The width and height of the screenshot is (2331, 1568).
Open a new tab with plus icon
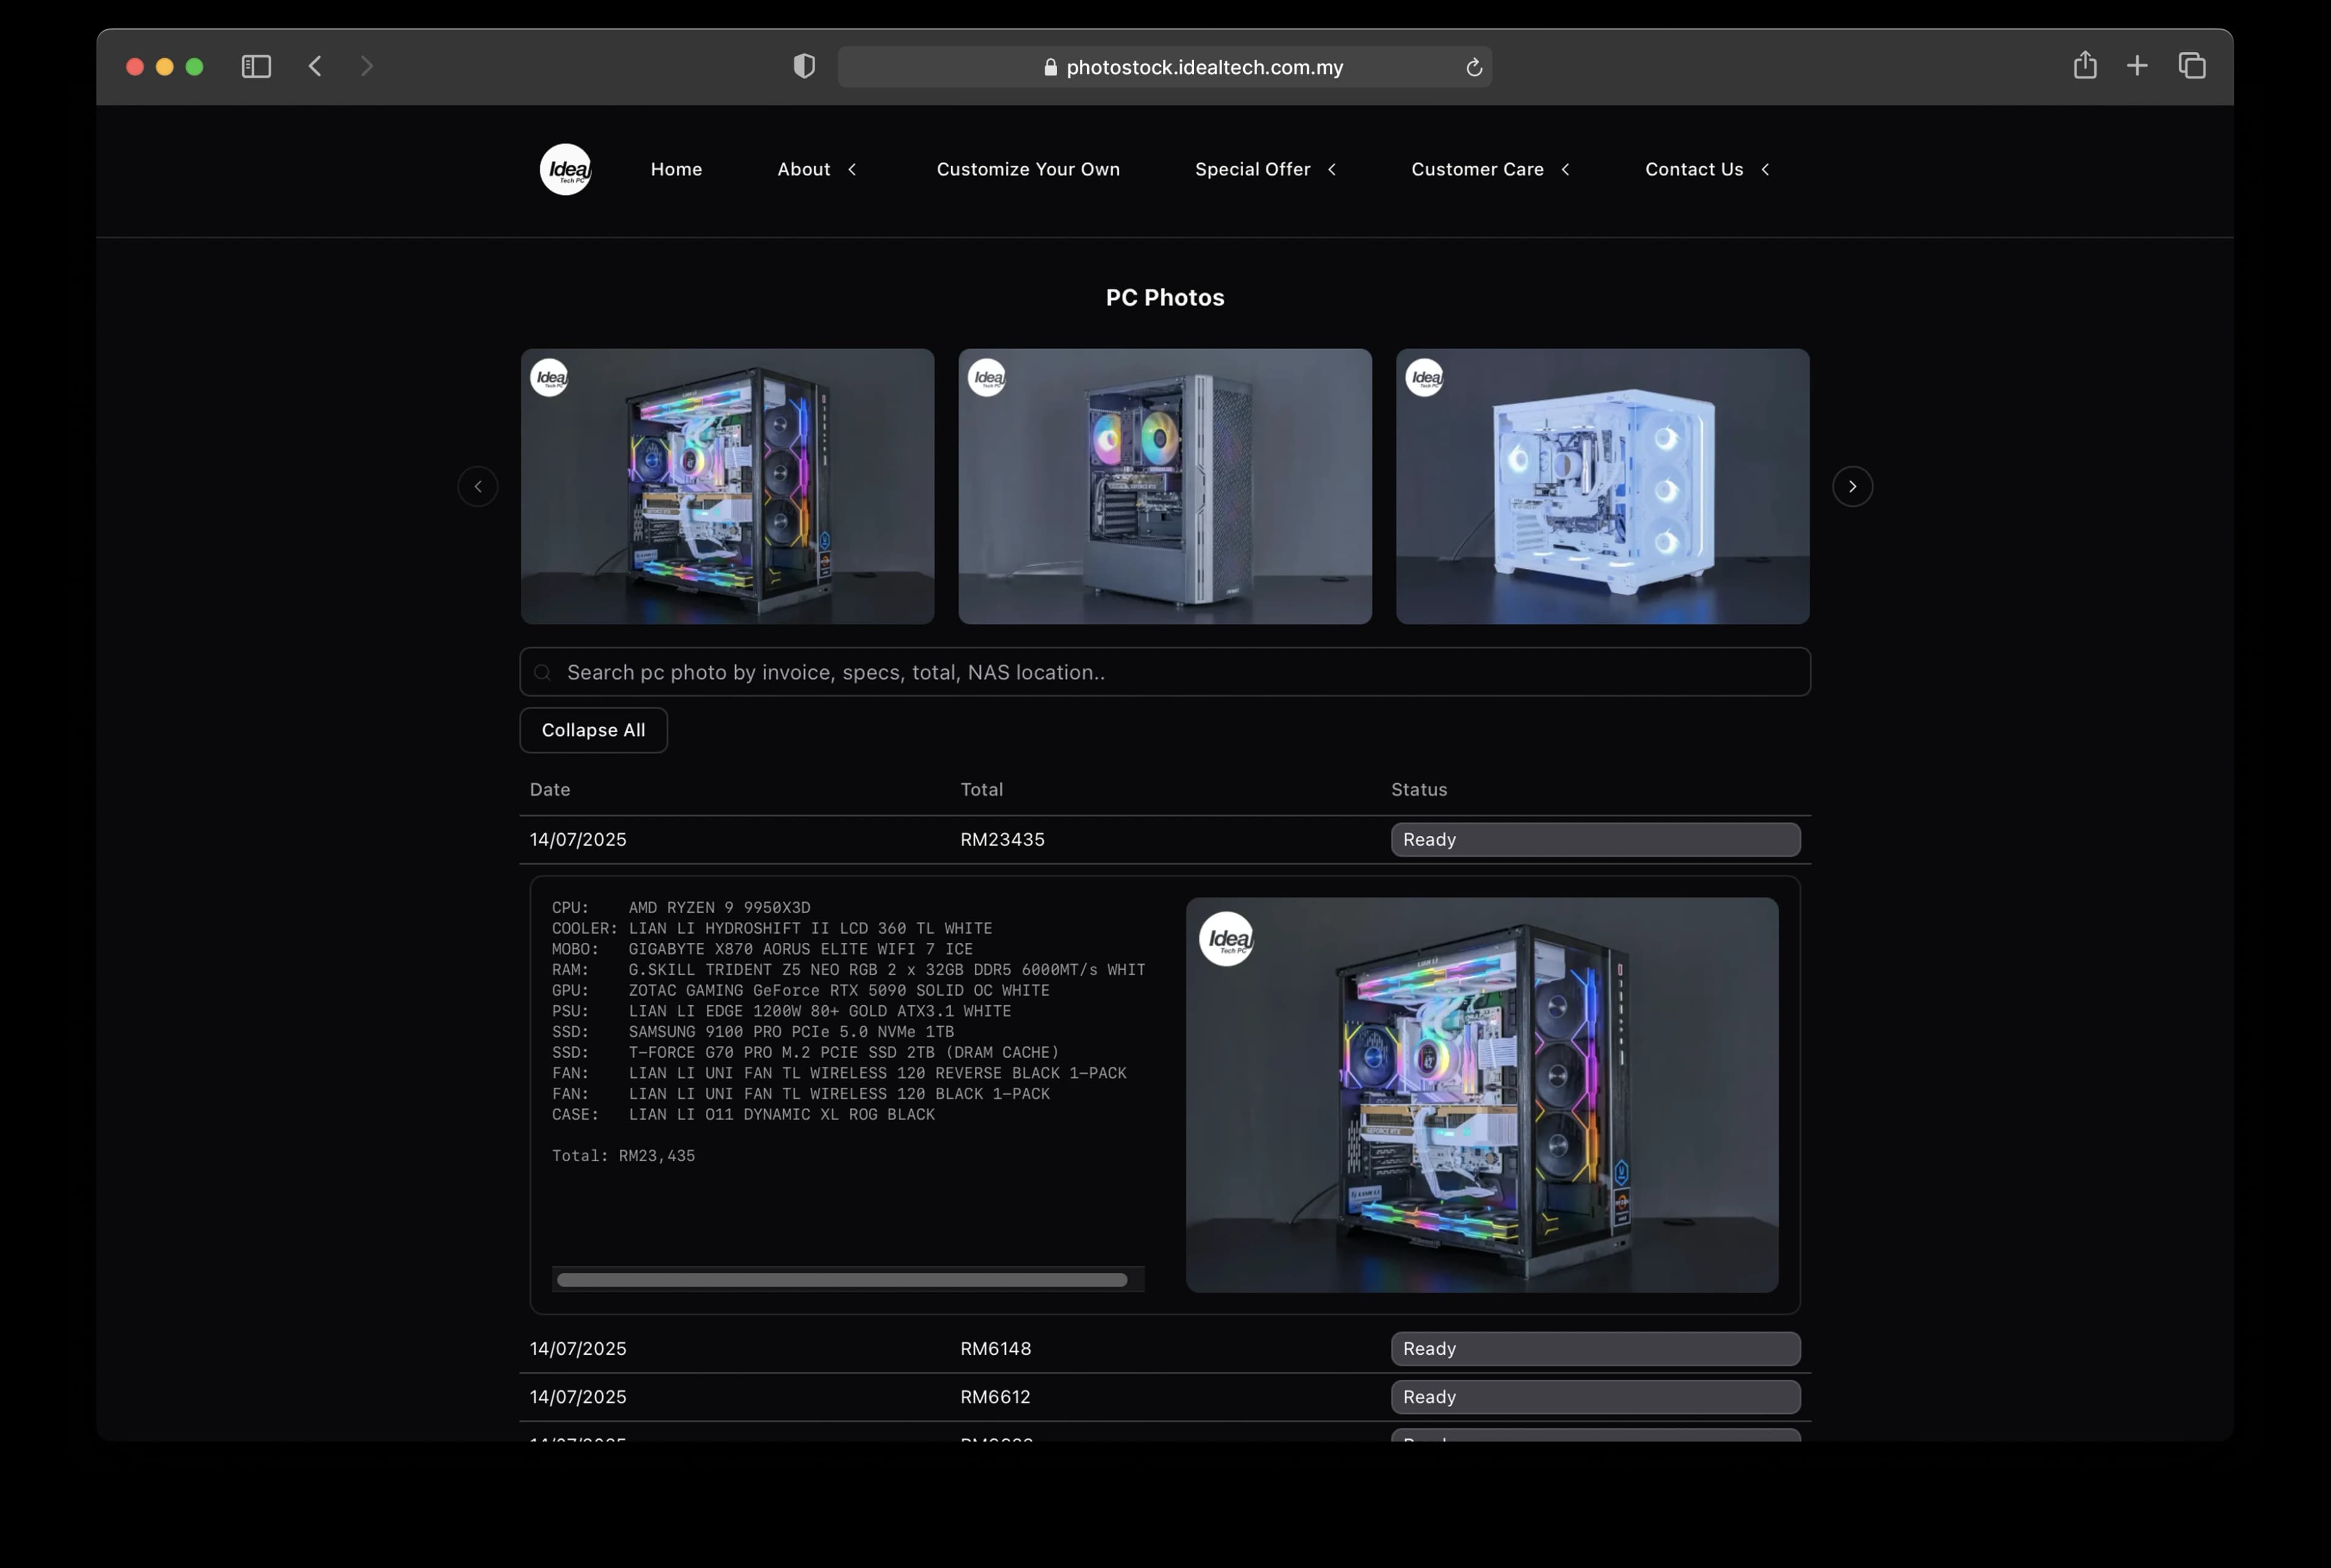[2137, 66]
